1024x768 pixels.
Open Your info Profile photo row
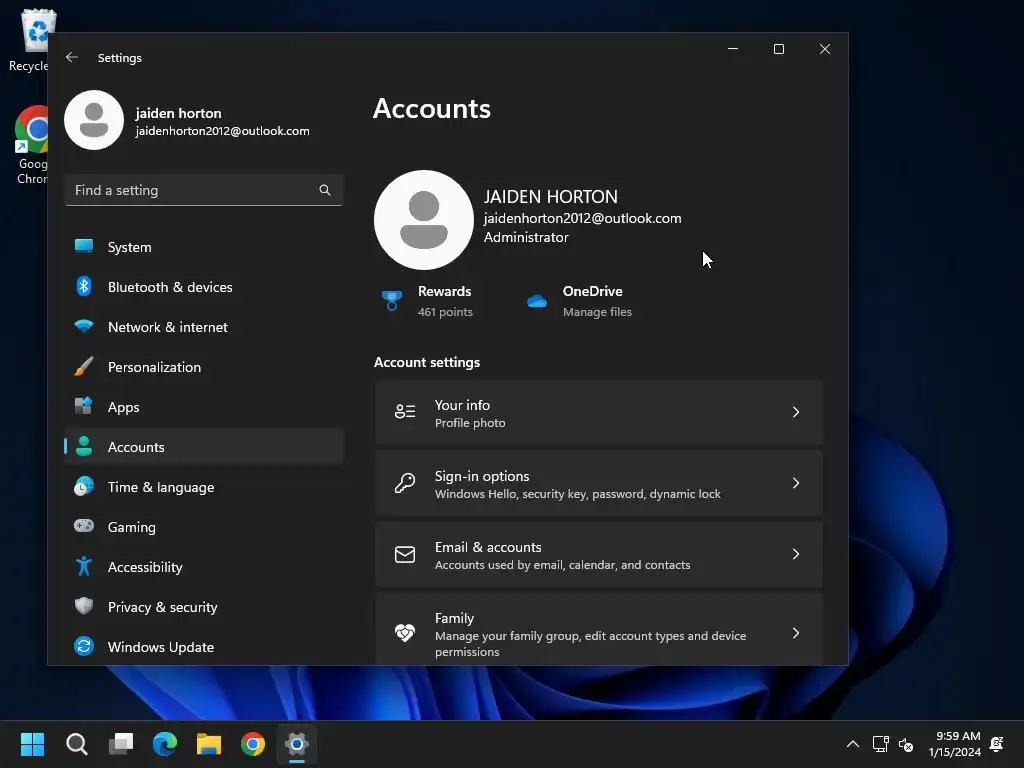click(599, 412)
